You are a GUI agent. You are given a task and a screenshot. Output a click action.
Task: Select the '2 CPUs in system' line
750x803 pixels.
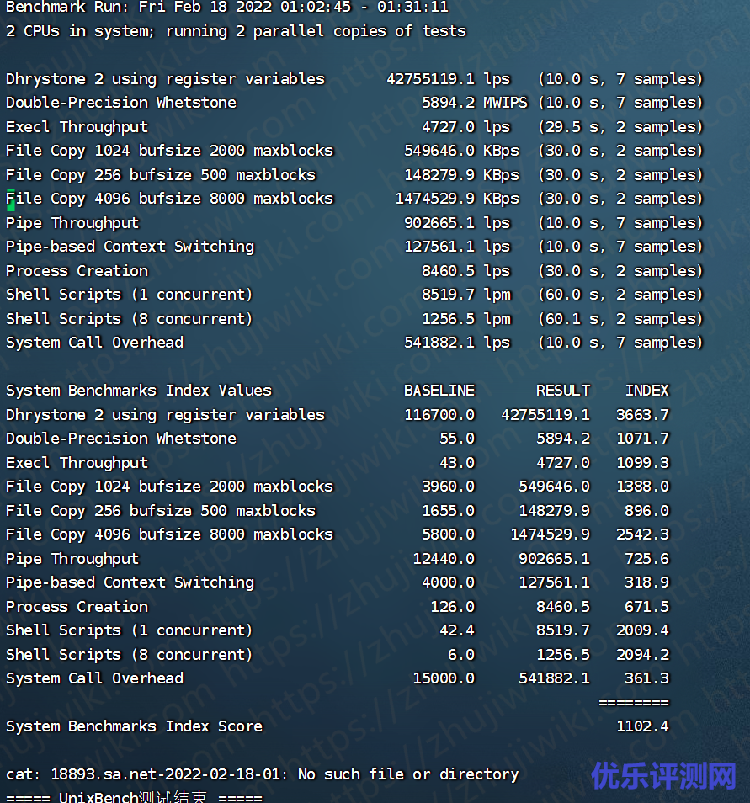tap(235, 31)
